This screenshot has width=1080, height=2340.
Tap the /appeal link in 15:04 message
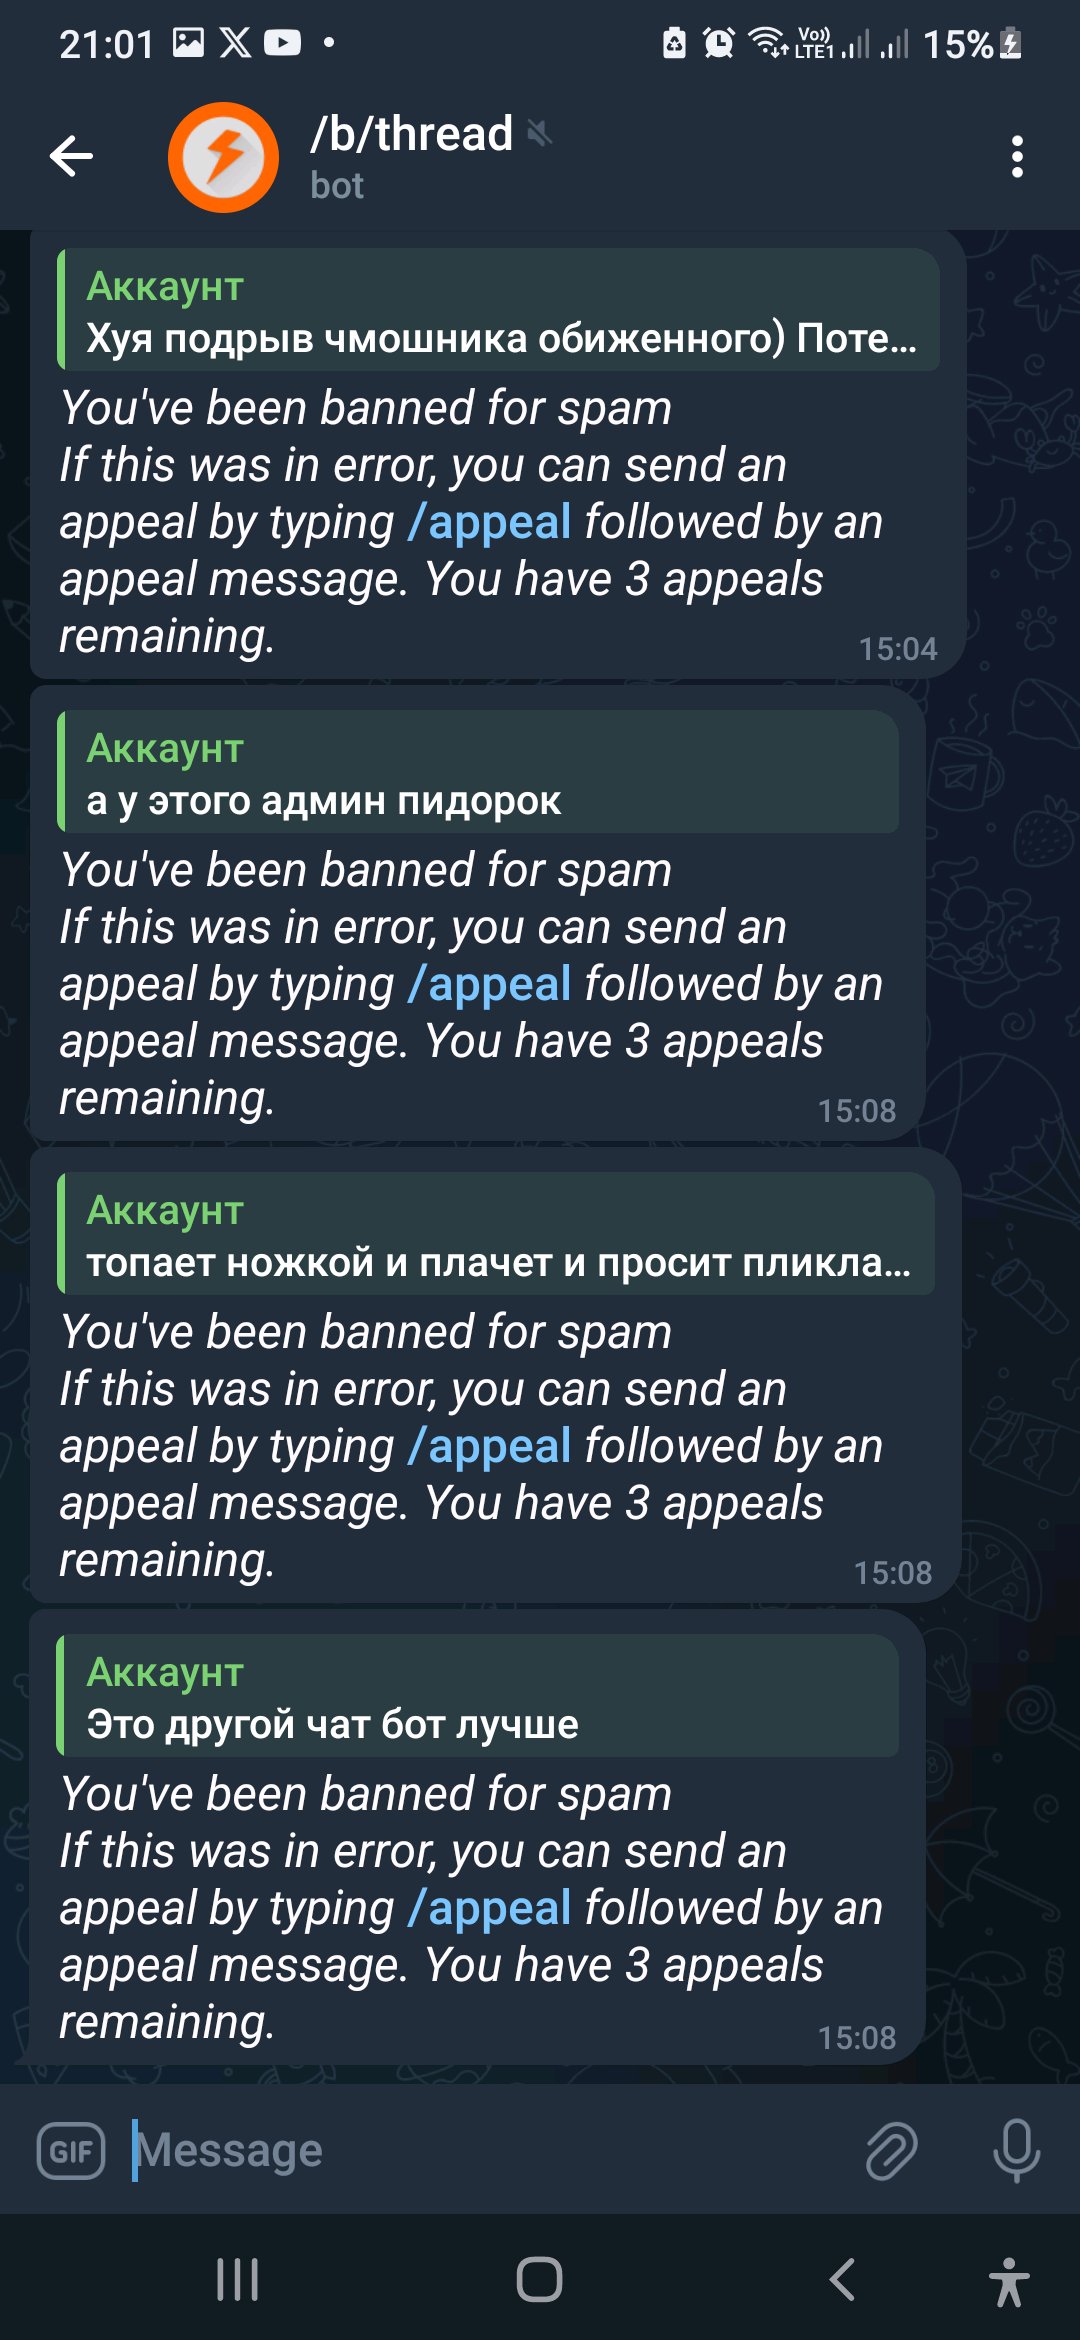pos(490,522)
